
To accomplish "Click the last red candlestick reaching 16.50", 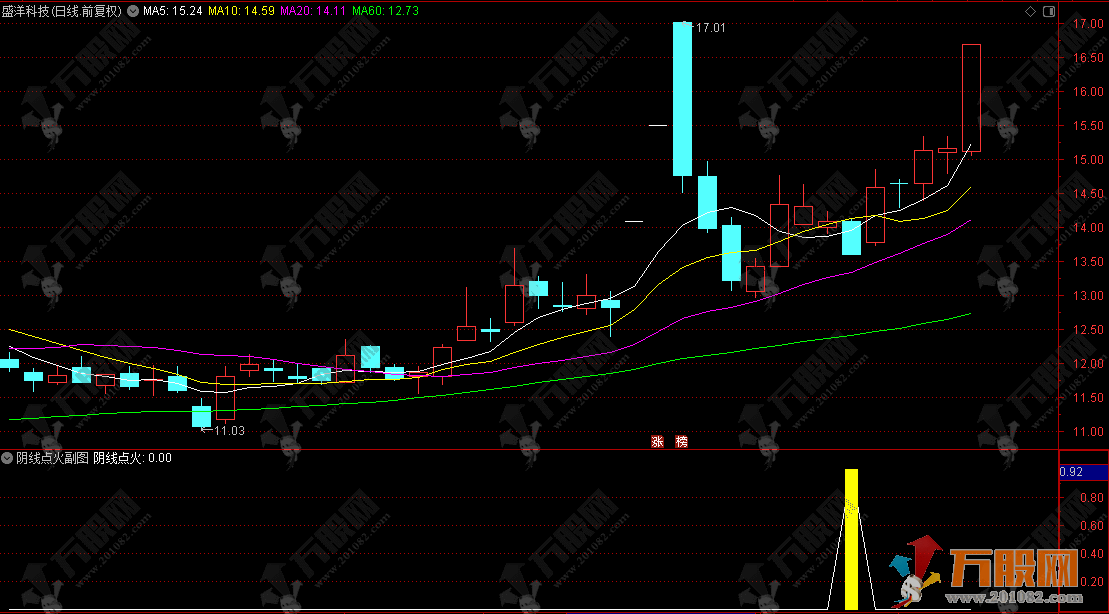I will click(x=971, y=98).
